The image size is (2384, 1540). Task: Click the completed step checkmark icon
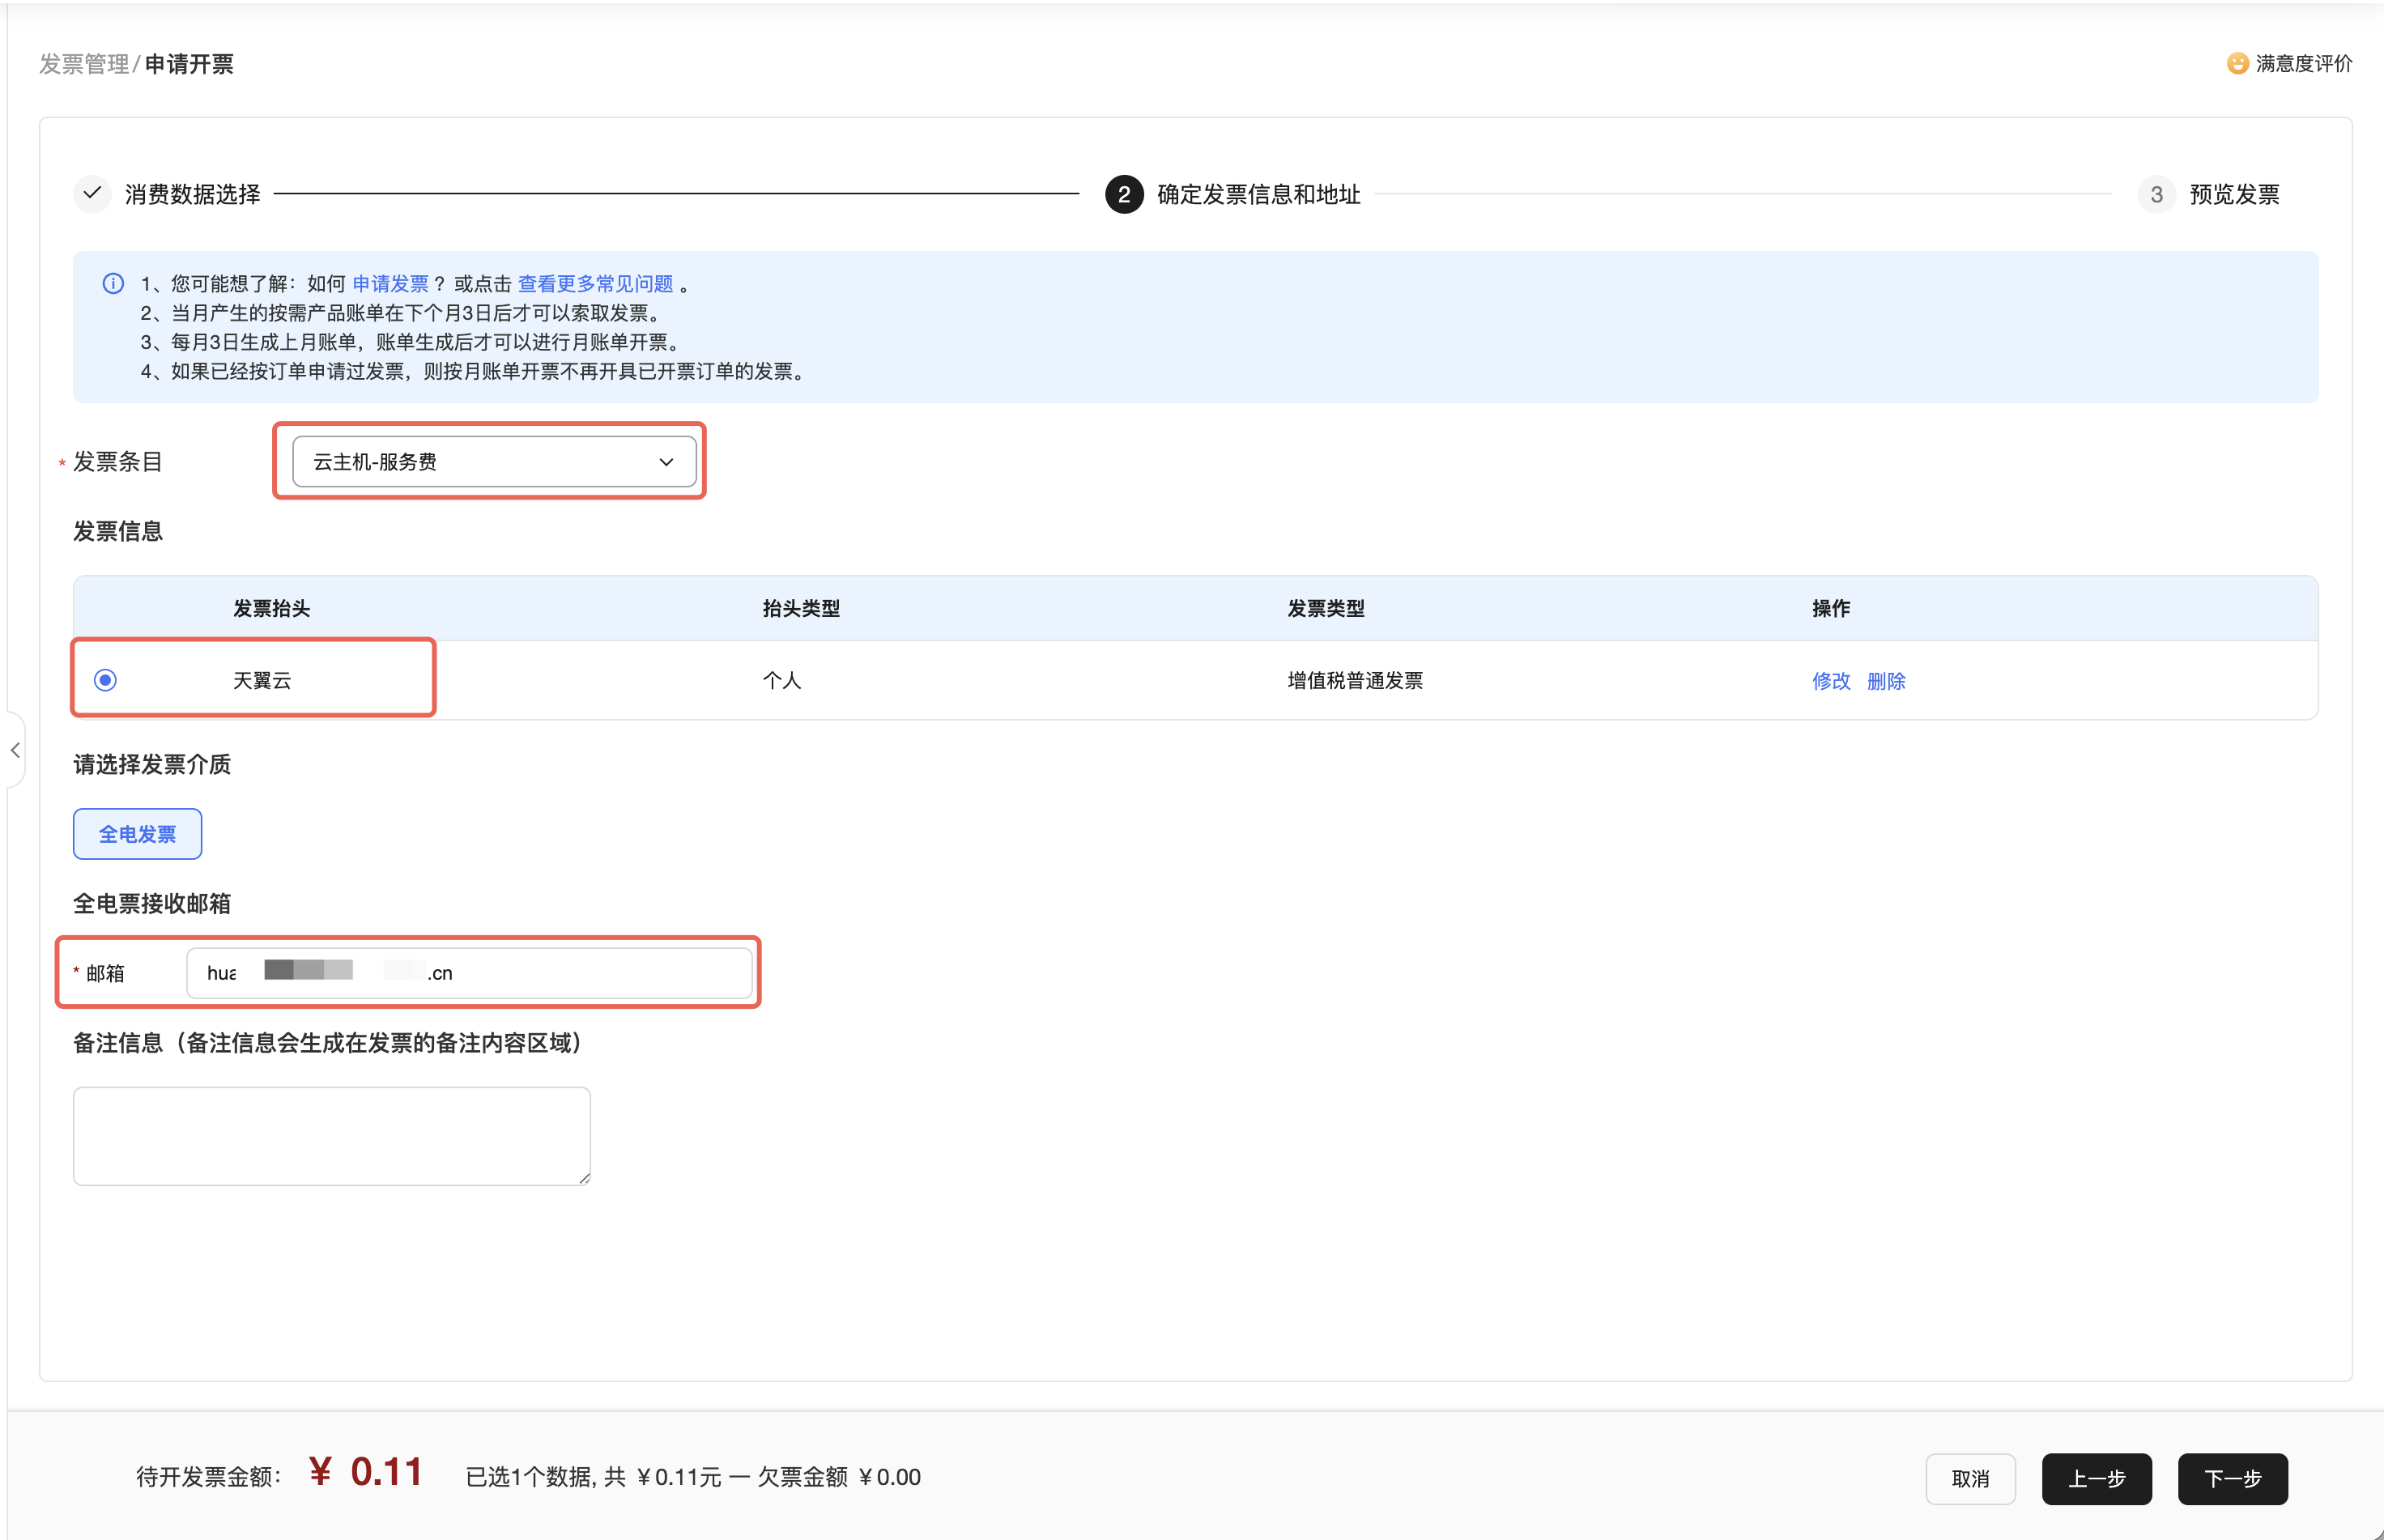click(x=92, y=193)
